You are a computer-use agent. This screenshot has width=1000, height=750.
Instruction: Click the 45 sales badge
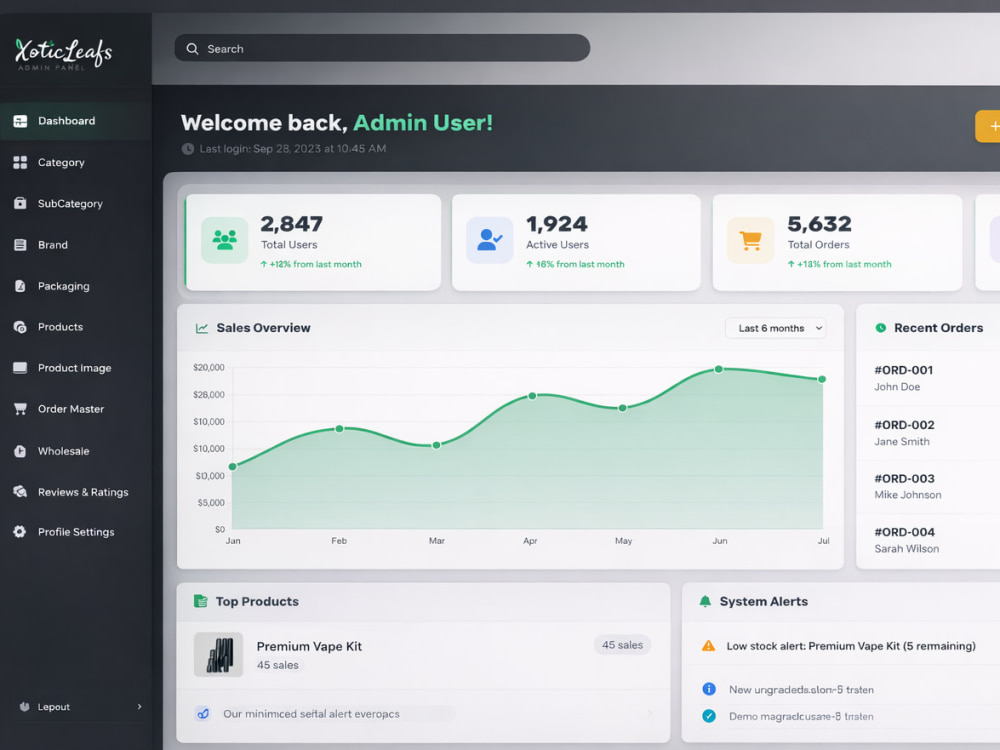tap(622, 645)
